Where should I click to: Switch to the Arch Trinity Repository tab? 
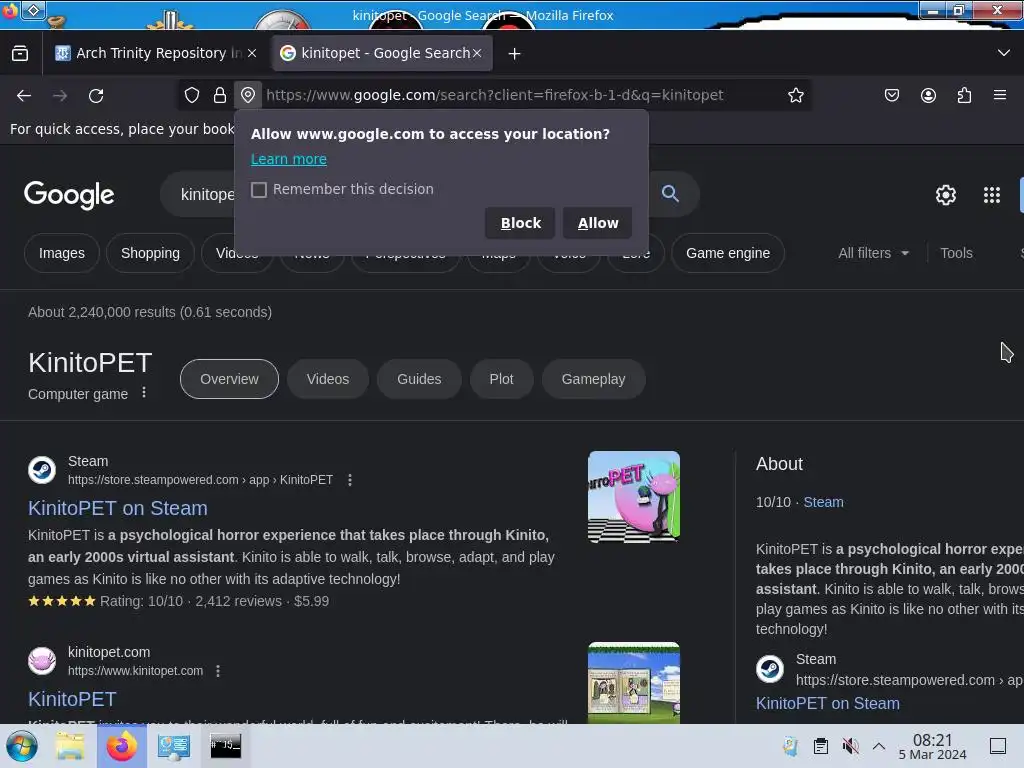coord(149,53)
